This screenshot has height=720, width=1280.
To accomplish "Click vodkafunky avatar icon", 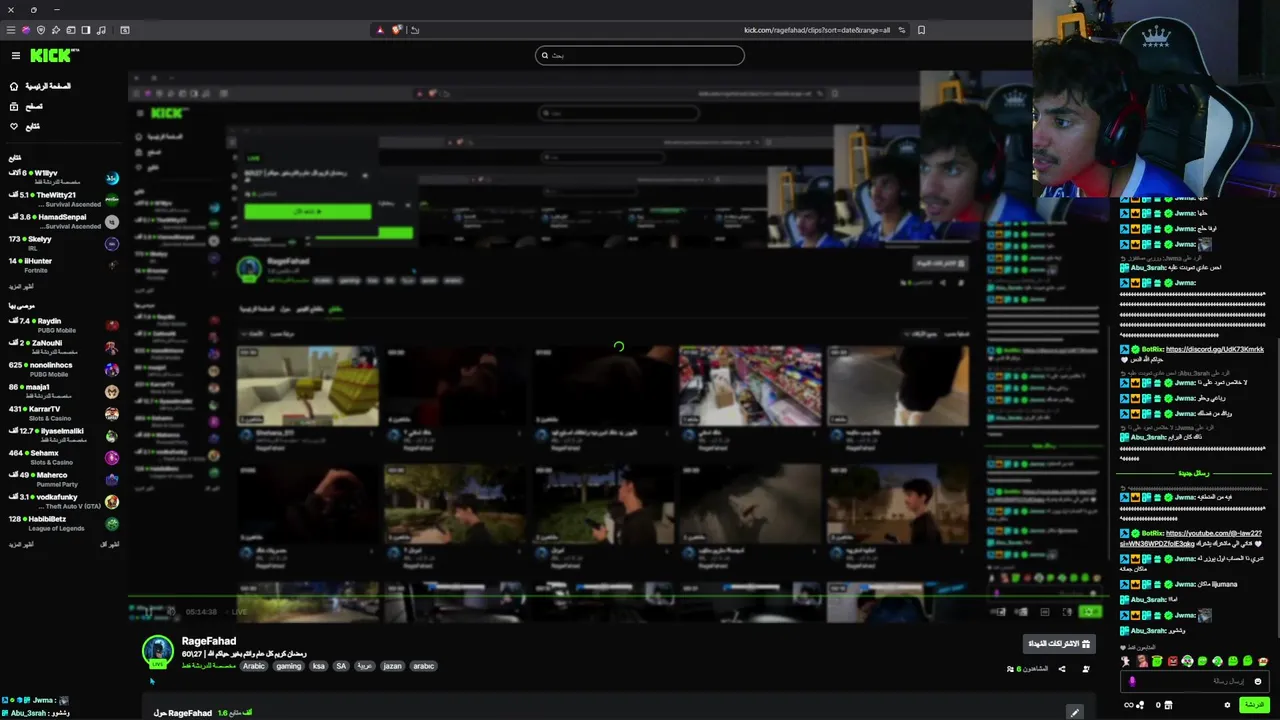I will click(112, 501).
